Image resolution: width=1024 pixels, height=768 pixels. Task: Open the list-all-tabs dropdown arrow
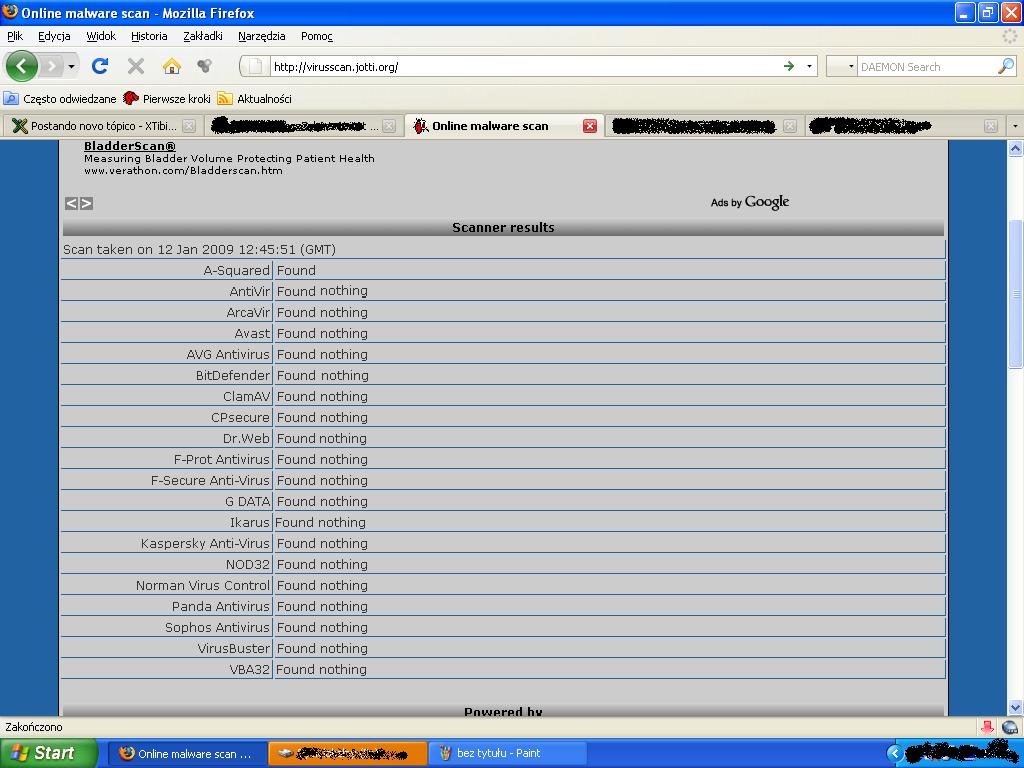click(x=1015, y=126)
